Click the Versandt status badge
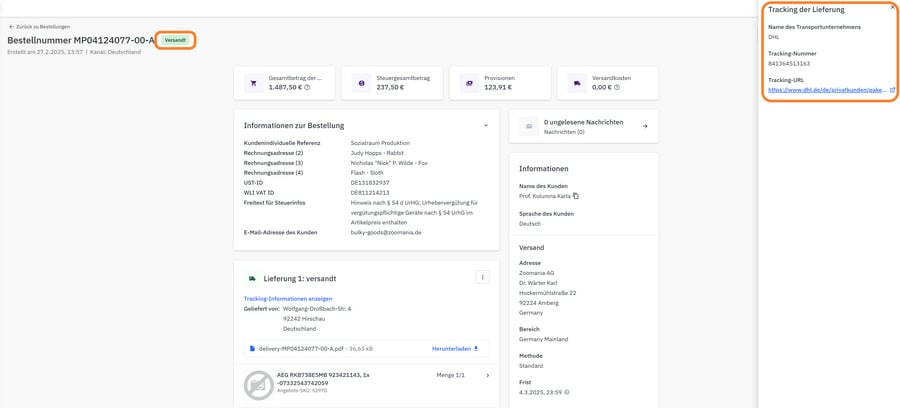Image resolution: width=900 pixels, height=408 pixels. pos(175,40)
